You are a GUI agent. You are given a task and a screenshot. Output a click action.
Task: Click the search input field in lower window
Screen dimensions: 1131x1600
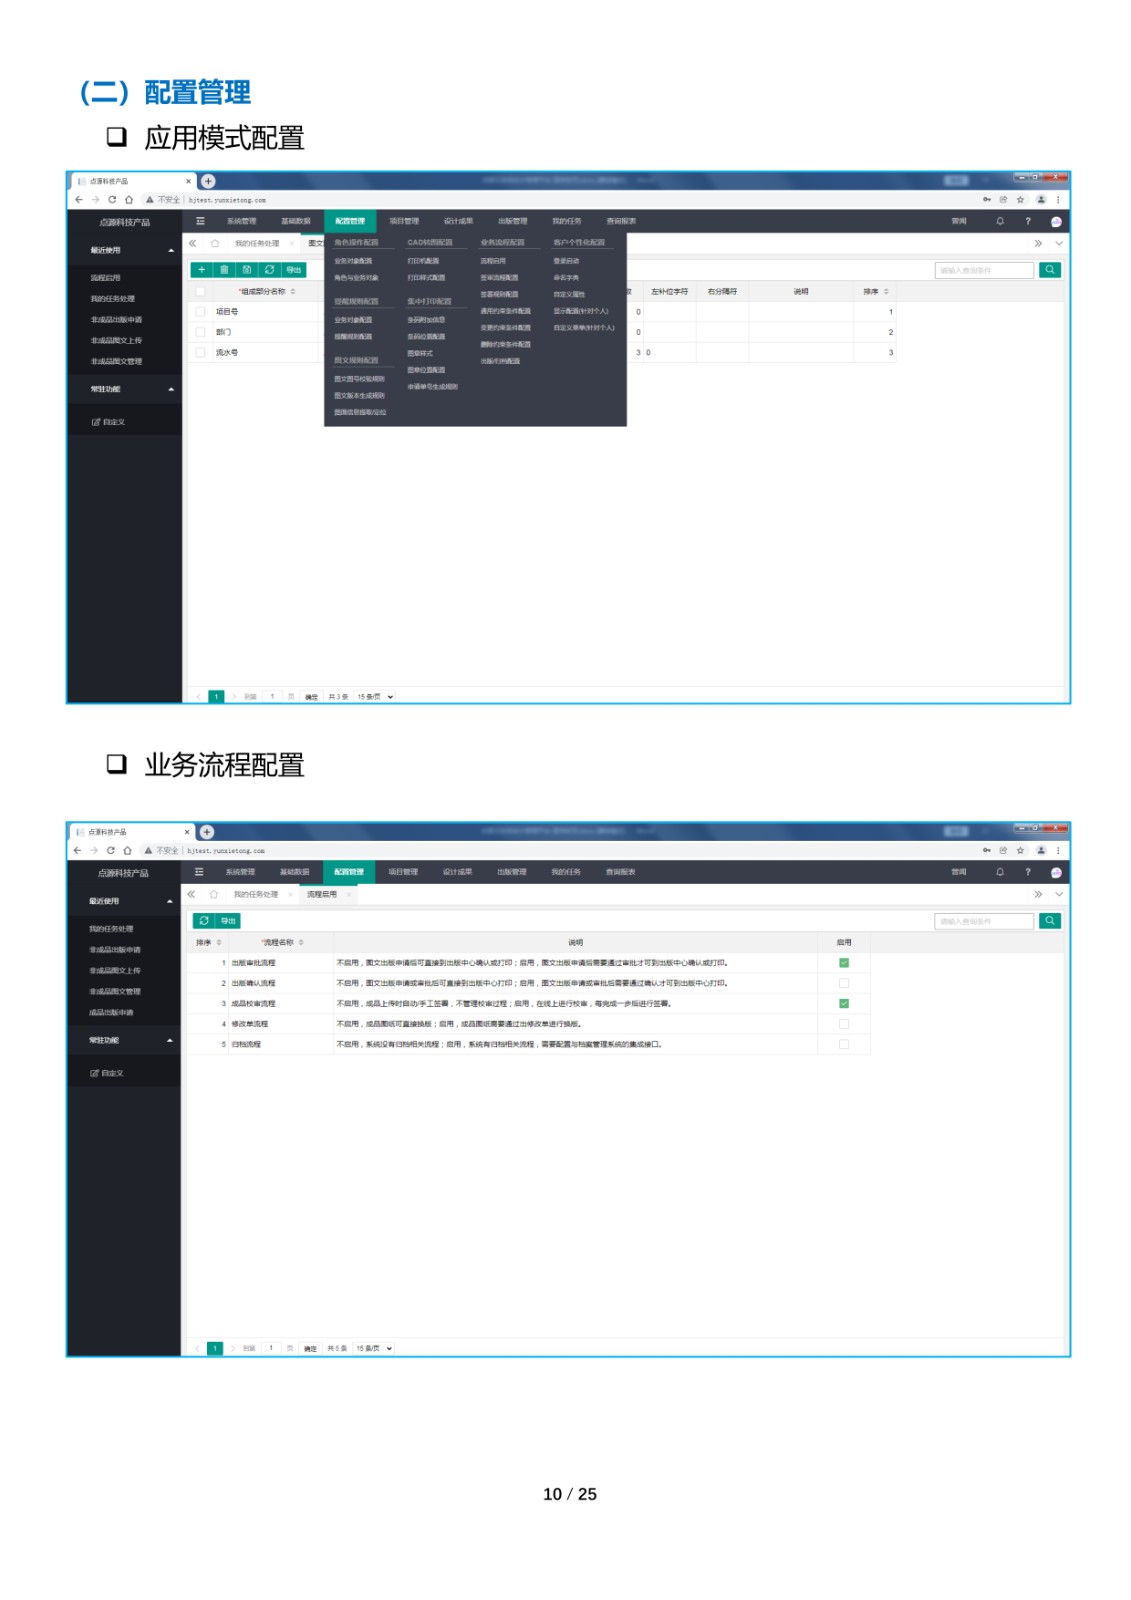(983, 921)
